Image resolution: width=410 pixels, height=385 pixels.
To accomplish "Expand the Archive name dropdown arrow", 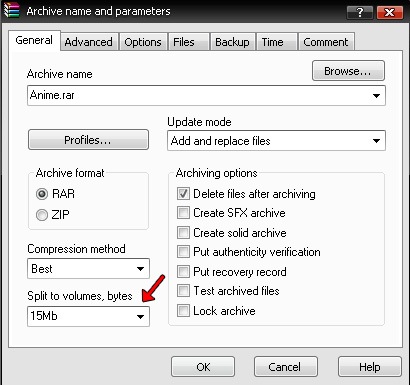I will (x=376, y=96).
